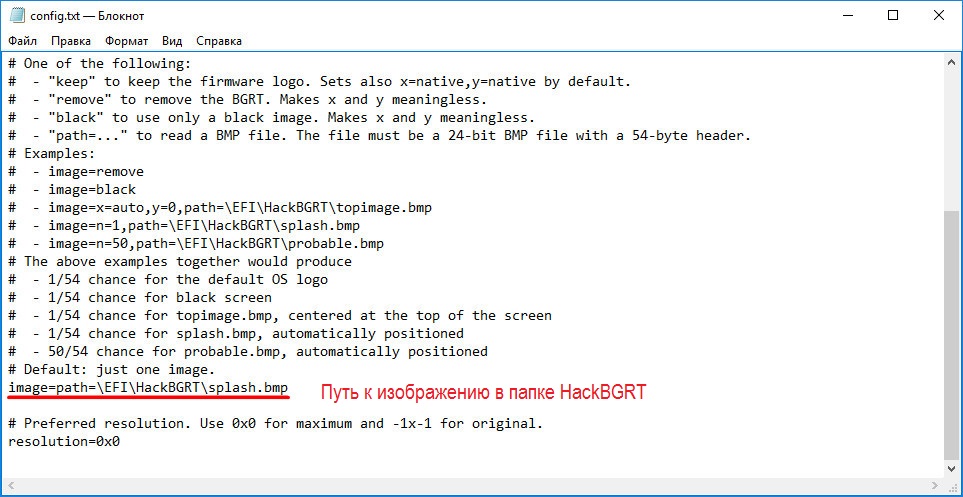The width and height of the screenshot is (963, 497).
Task: Click the Notepad icon in the title bar
Action: pos(16,15)
